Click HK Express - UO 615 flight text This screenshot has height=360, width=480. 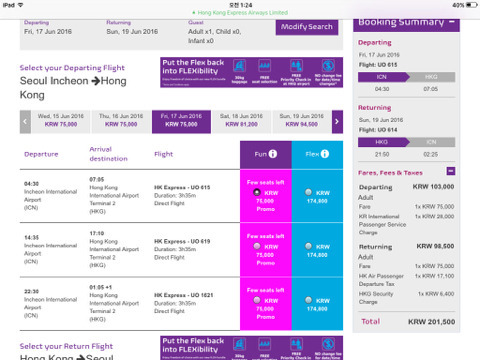182,187
